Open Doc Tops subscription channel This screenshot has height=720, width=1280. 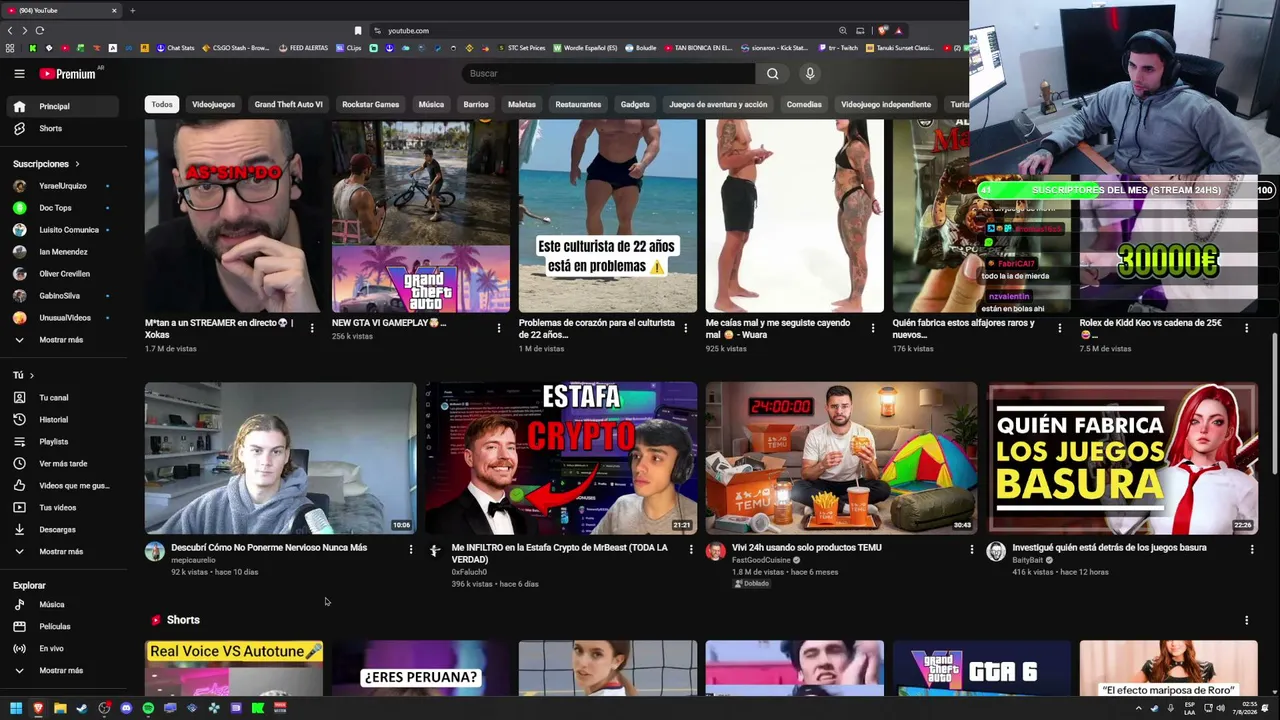tap(64, 208)
